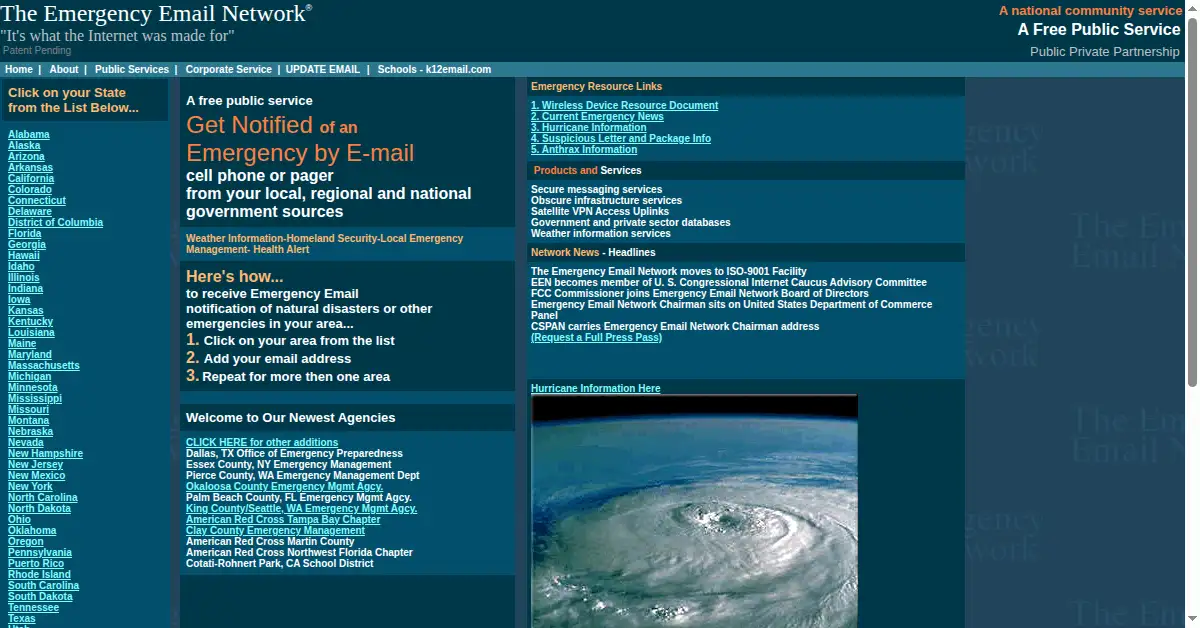Click the Florida state link

(x=25, y=233)
